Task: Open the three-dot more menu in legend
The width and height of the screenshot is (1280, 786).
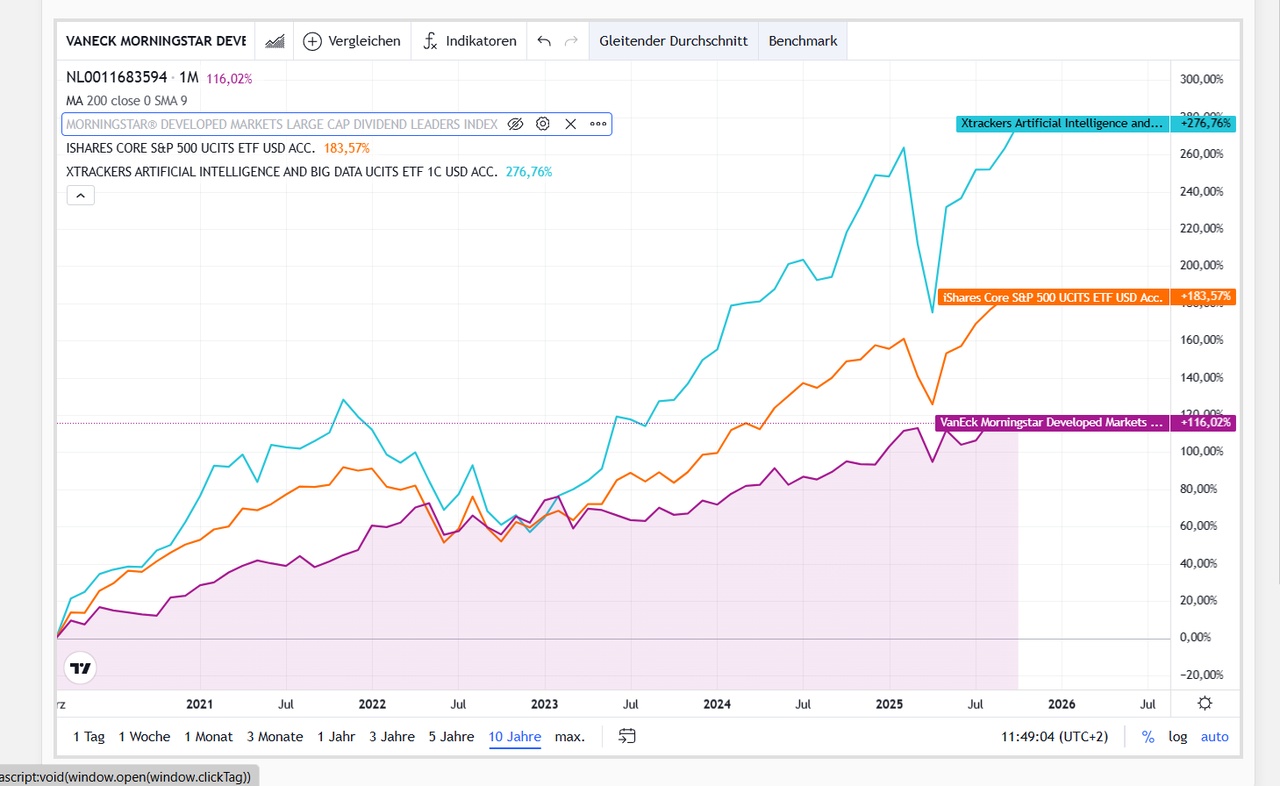Action: [x=598, y=124]
